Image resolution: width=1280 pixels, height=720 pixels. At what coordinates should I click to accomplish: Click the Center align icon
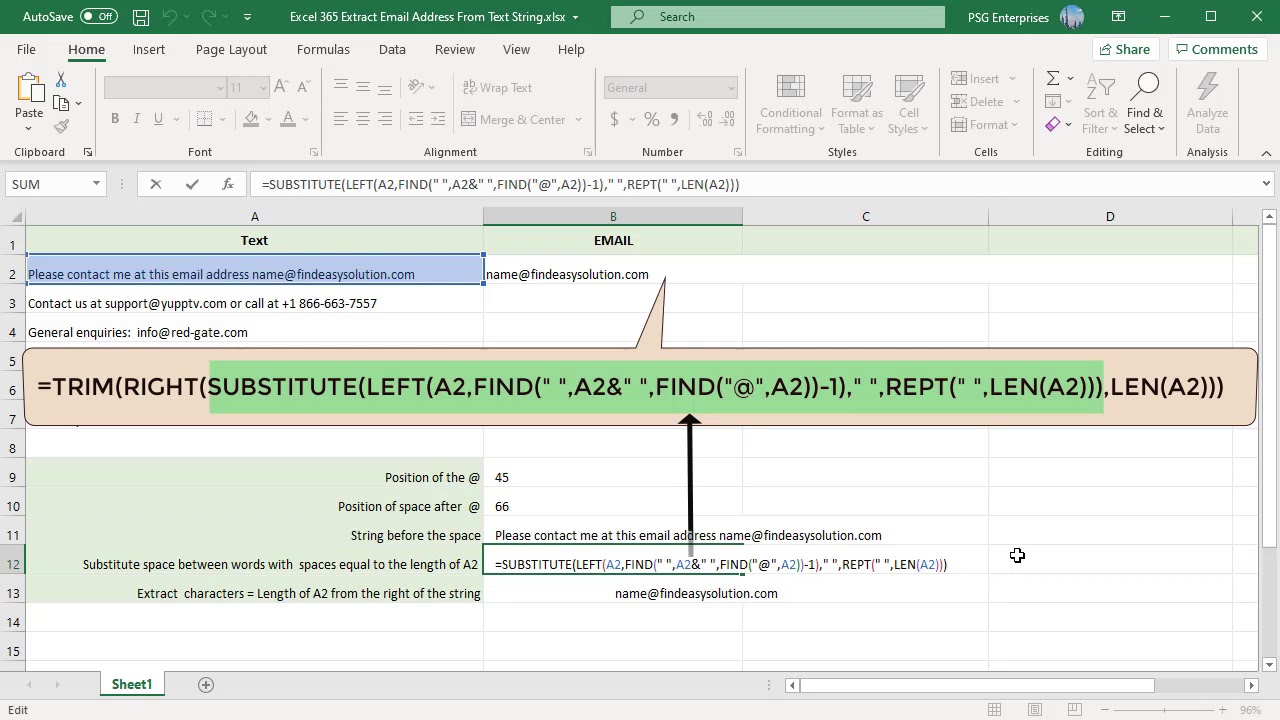click(x=362, y=119)
